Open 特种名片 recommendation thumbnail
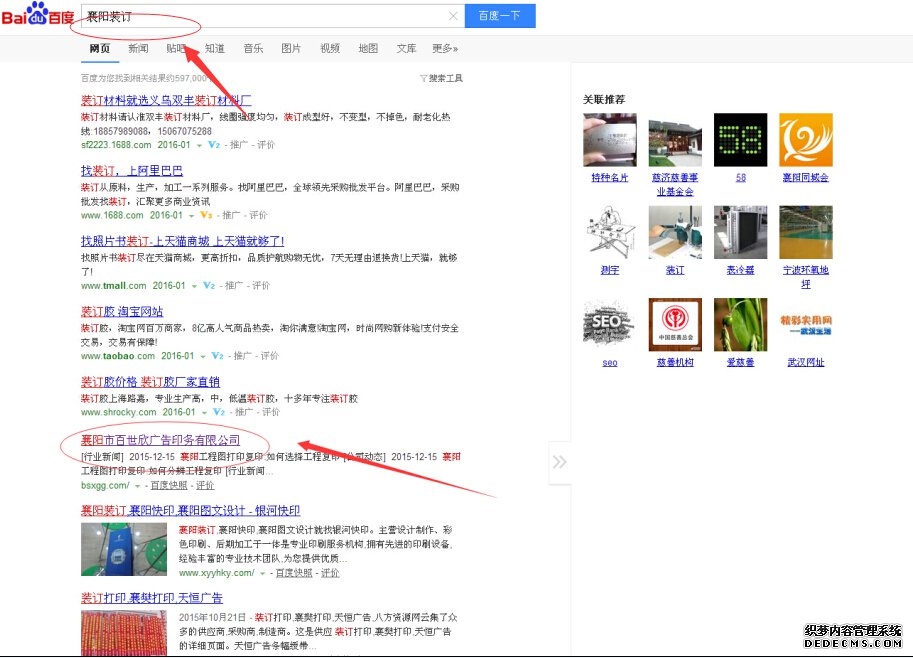Viewport: 913px width, 658px height. pyautogui.click(x=610, y=140)
